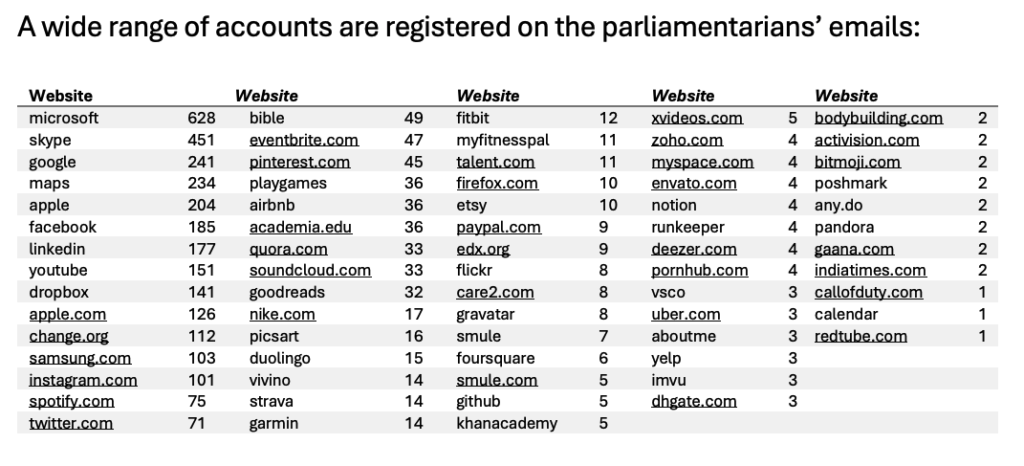Click the indiatimes.com link

click(870, 271)
